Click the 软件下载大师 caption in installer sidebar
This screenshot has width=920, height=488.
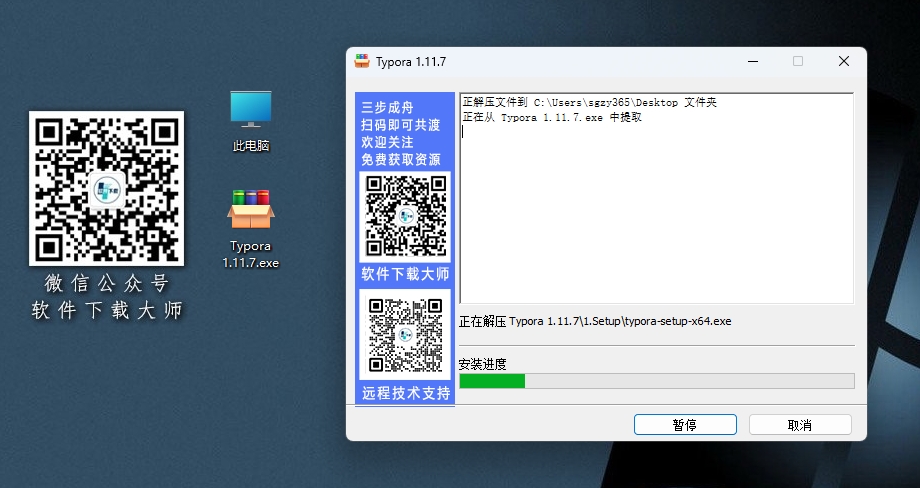pos(405,274)
